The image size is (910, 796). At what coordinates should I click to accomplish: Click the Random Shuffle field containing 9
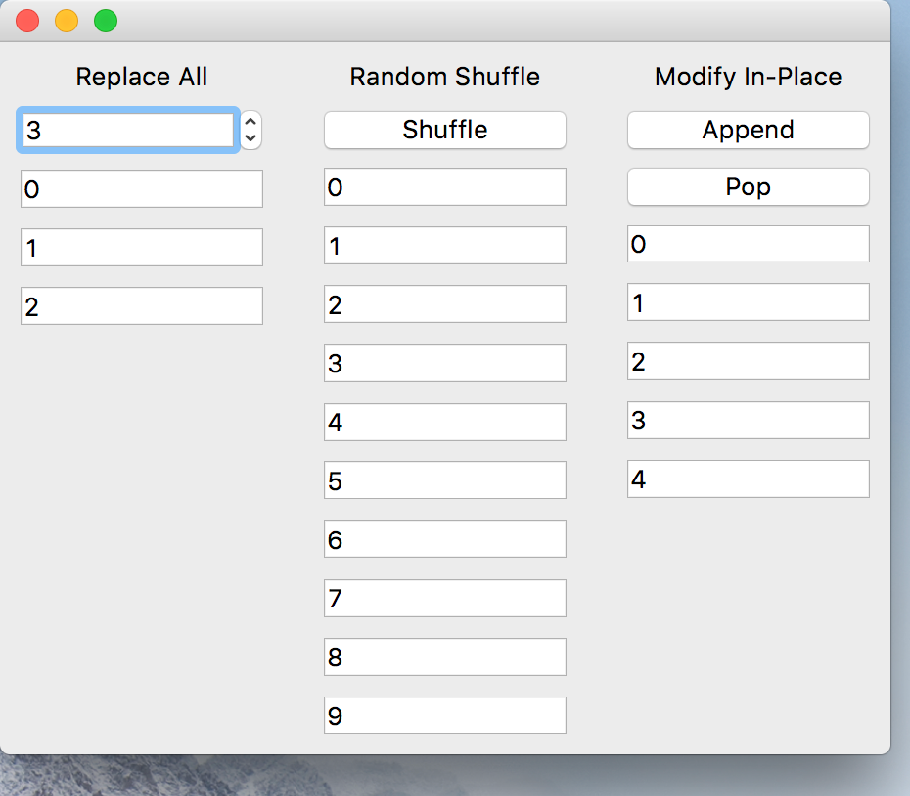[445, 716]
